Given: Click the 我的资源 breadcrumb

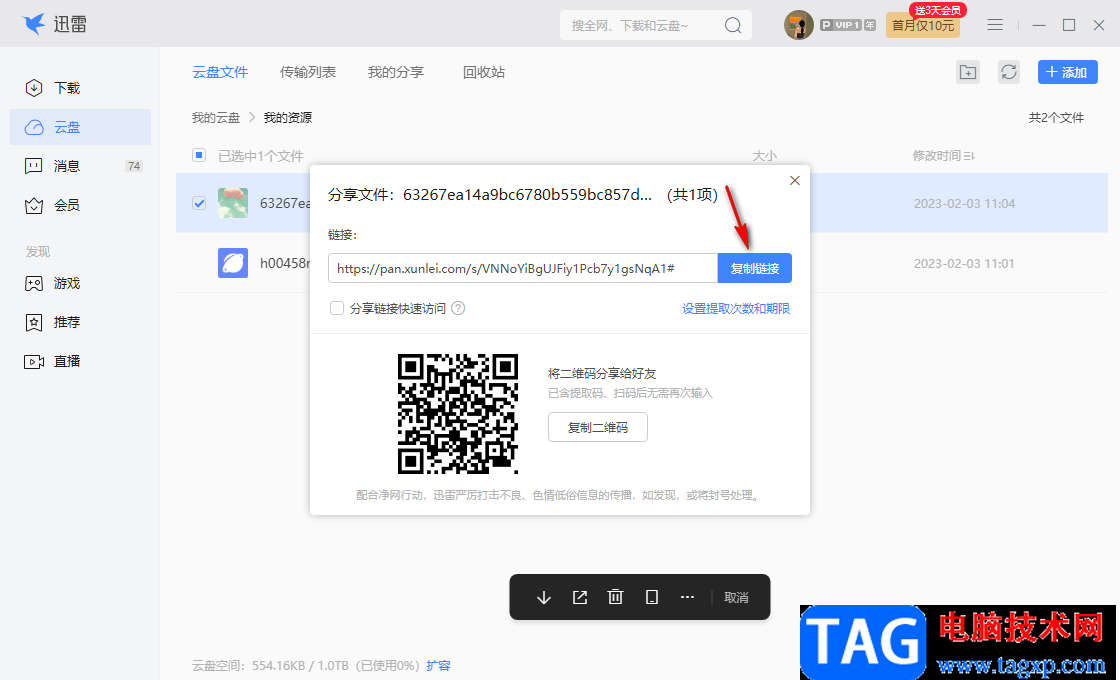Looking at the screenshot, I should tap(288, 117).
